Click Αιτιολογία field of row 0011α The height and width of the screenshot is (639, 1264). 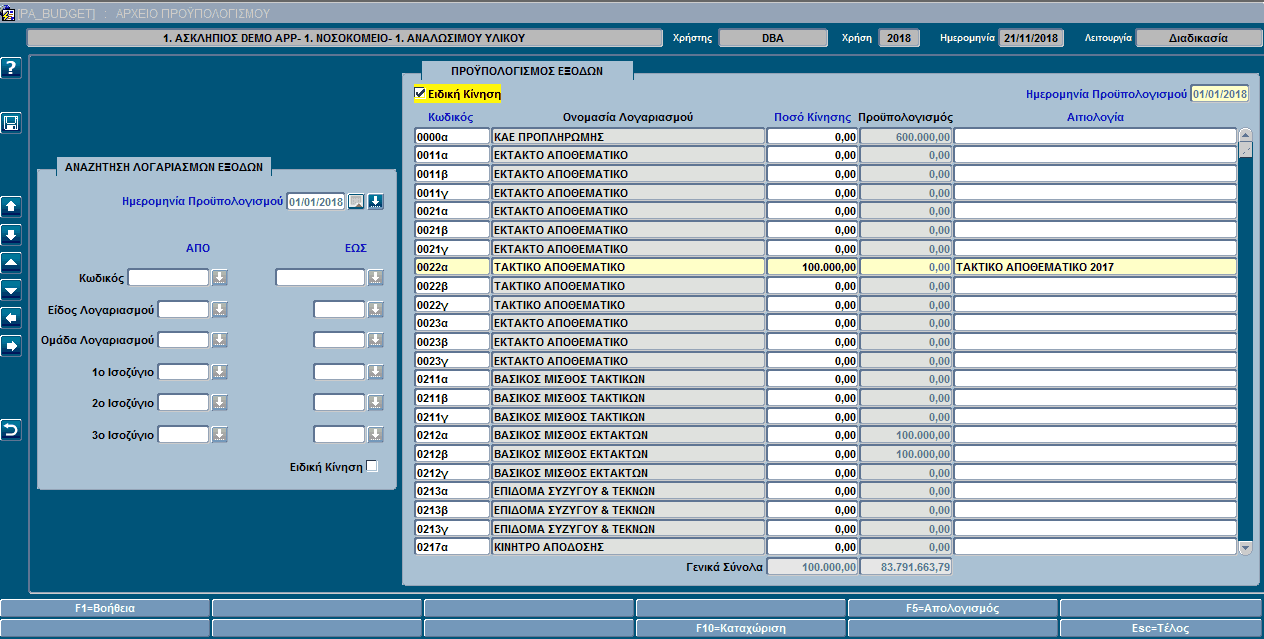pyautogui.click(x=1095, y=155)
